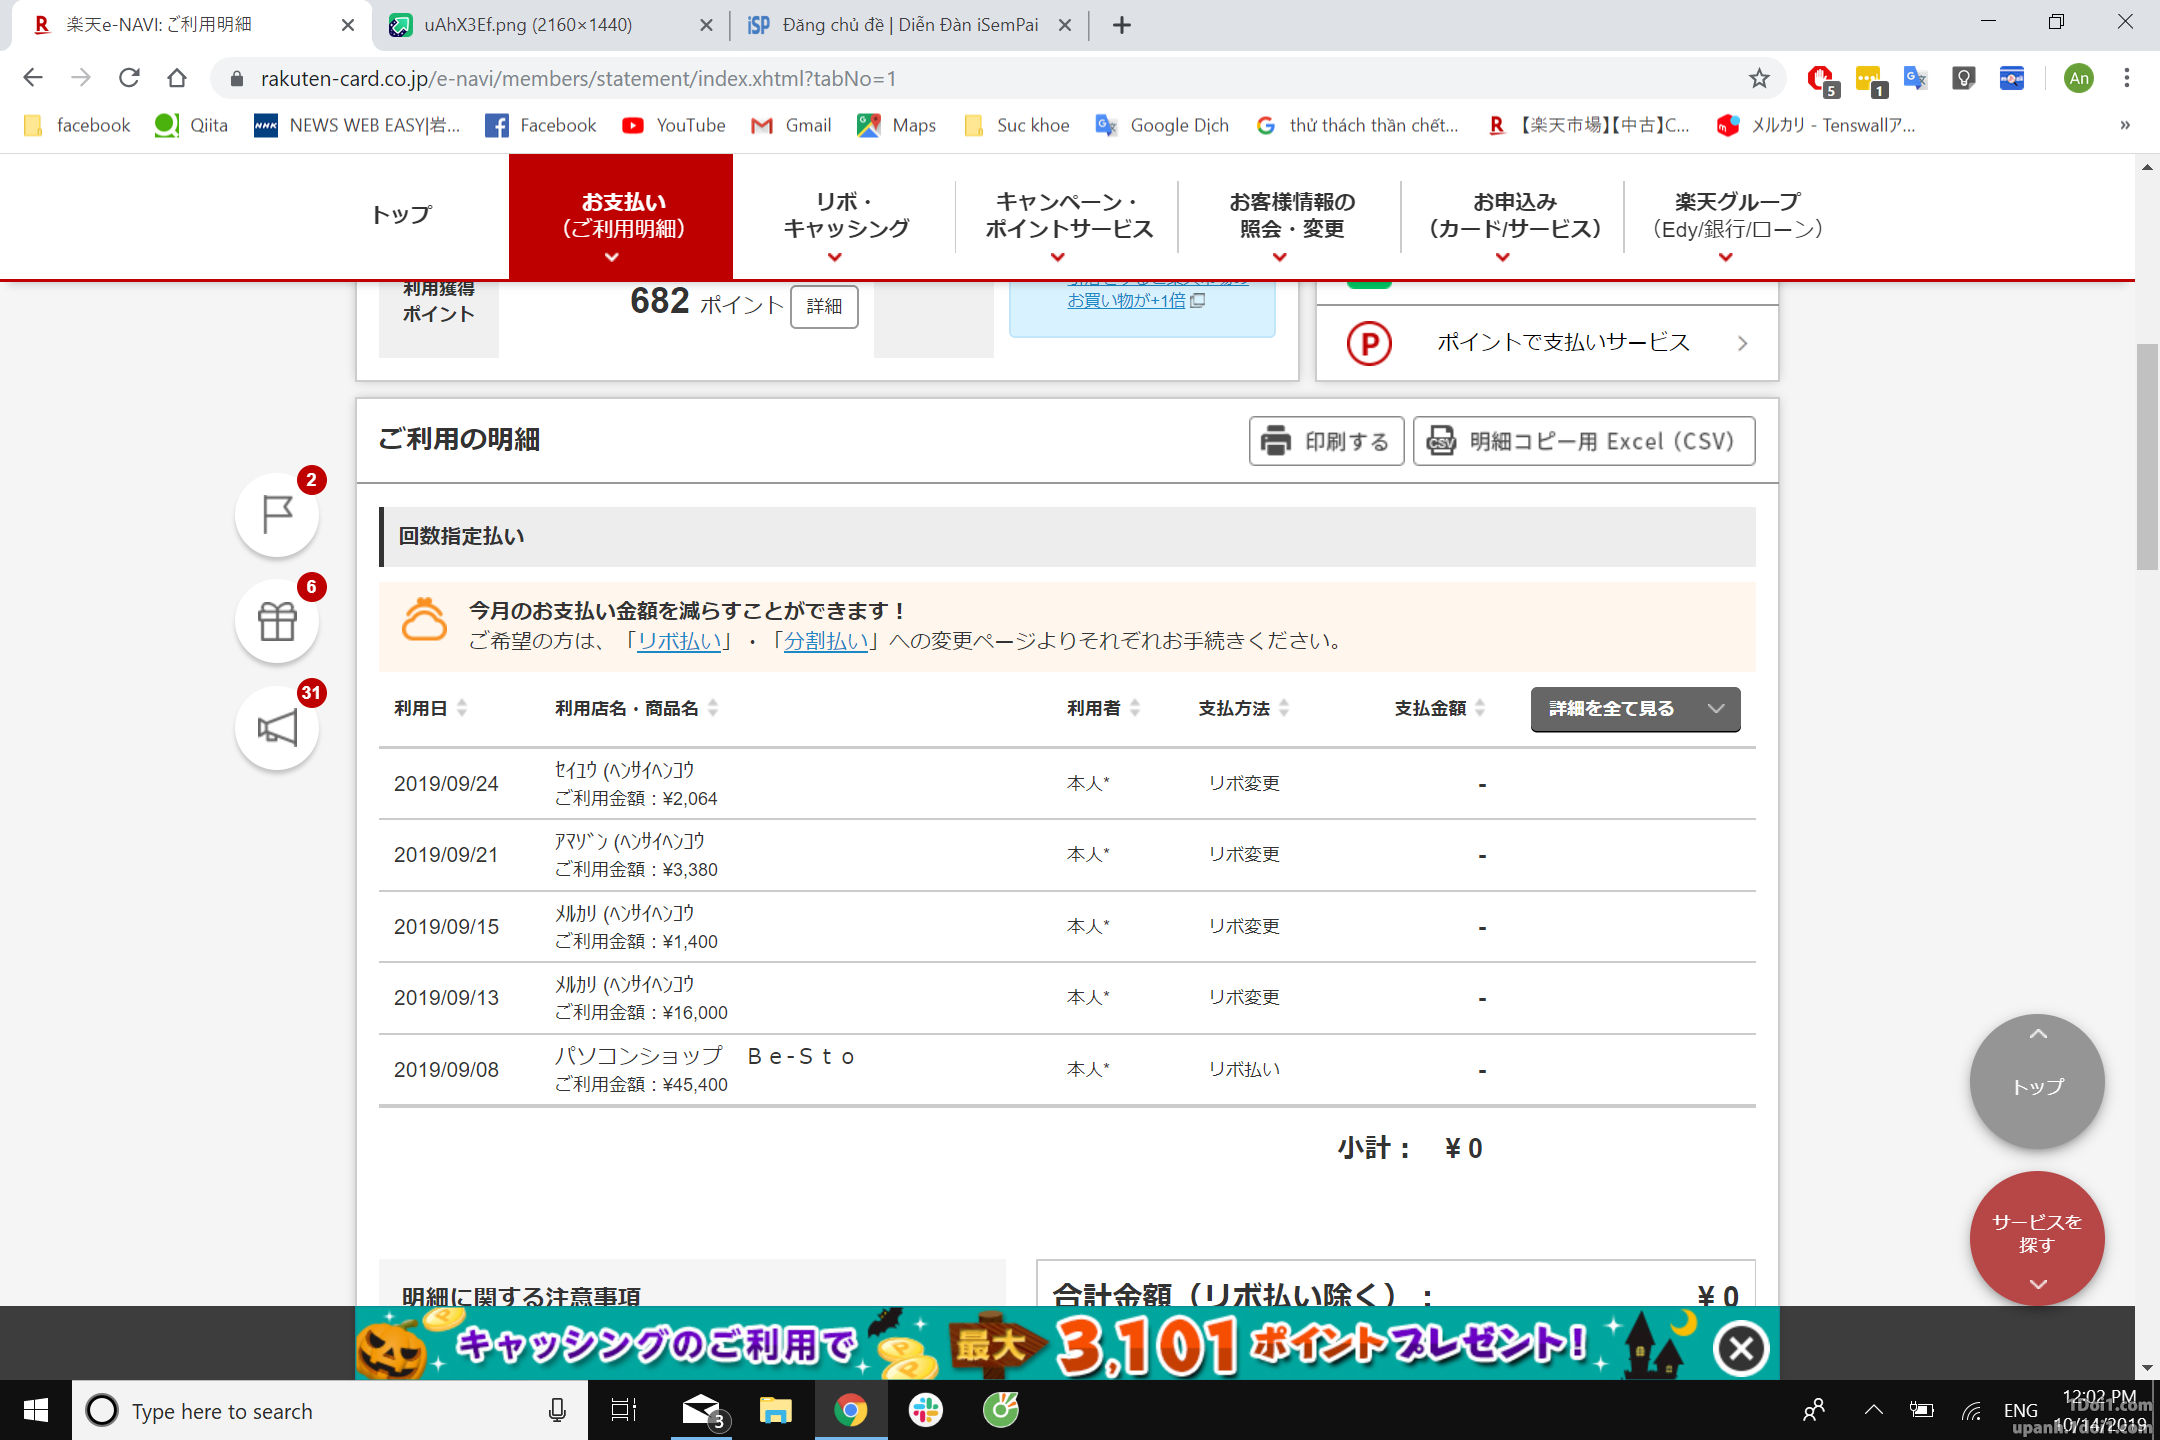
Task: Switch to the Diễn Đàn iSemPai tab
Action: (910, 25)
